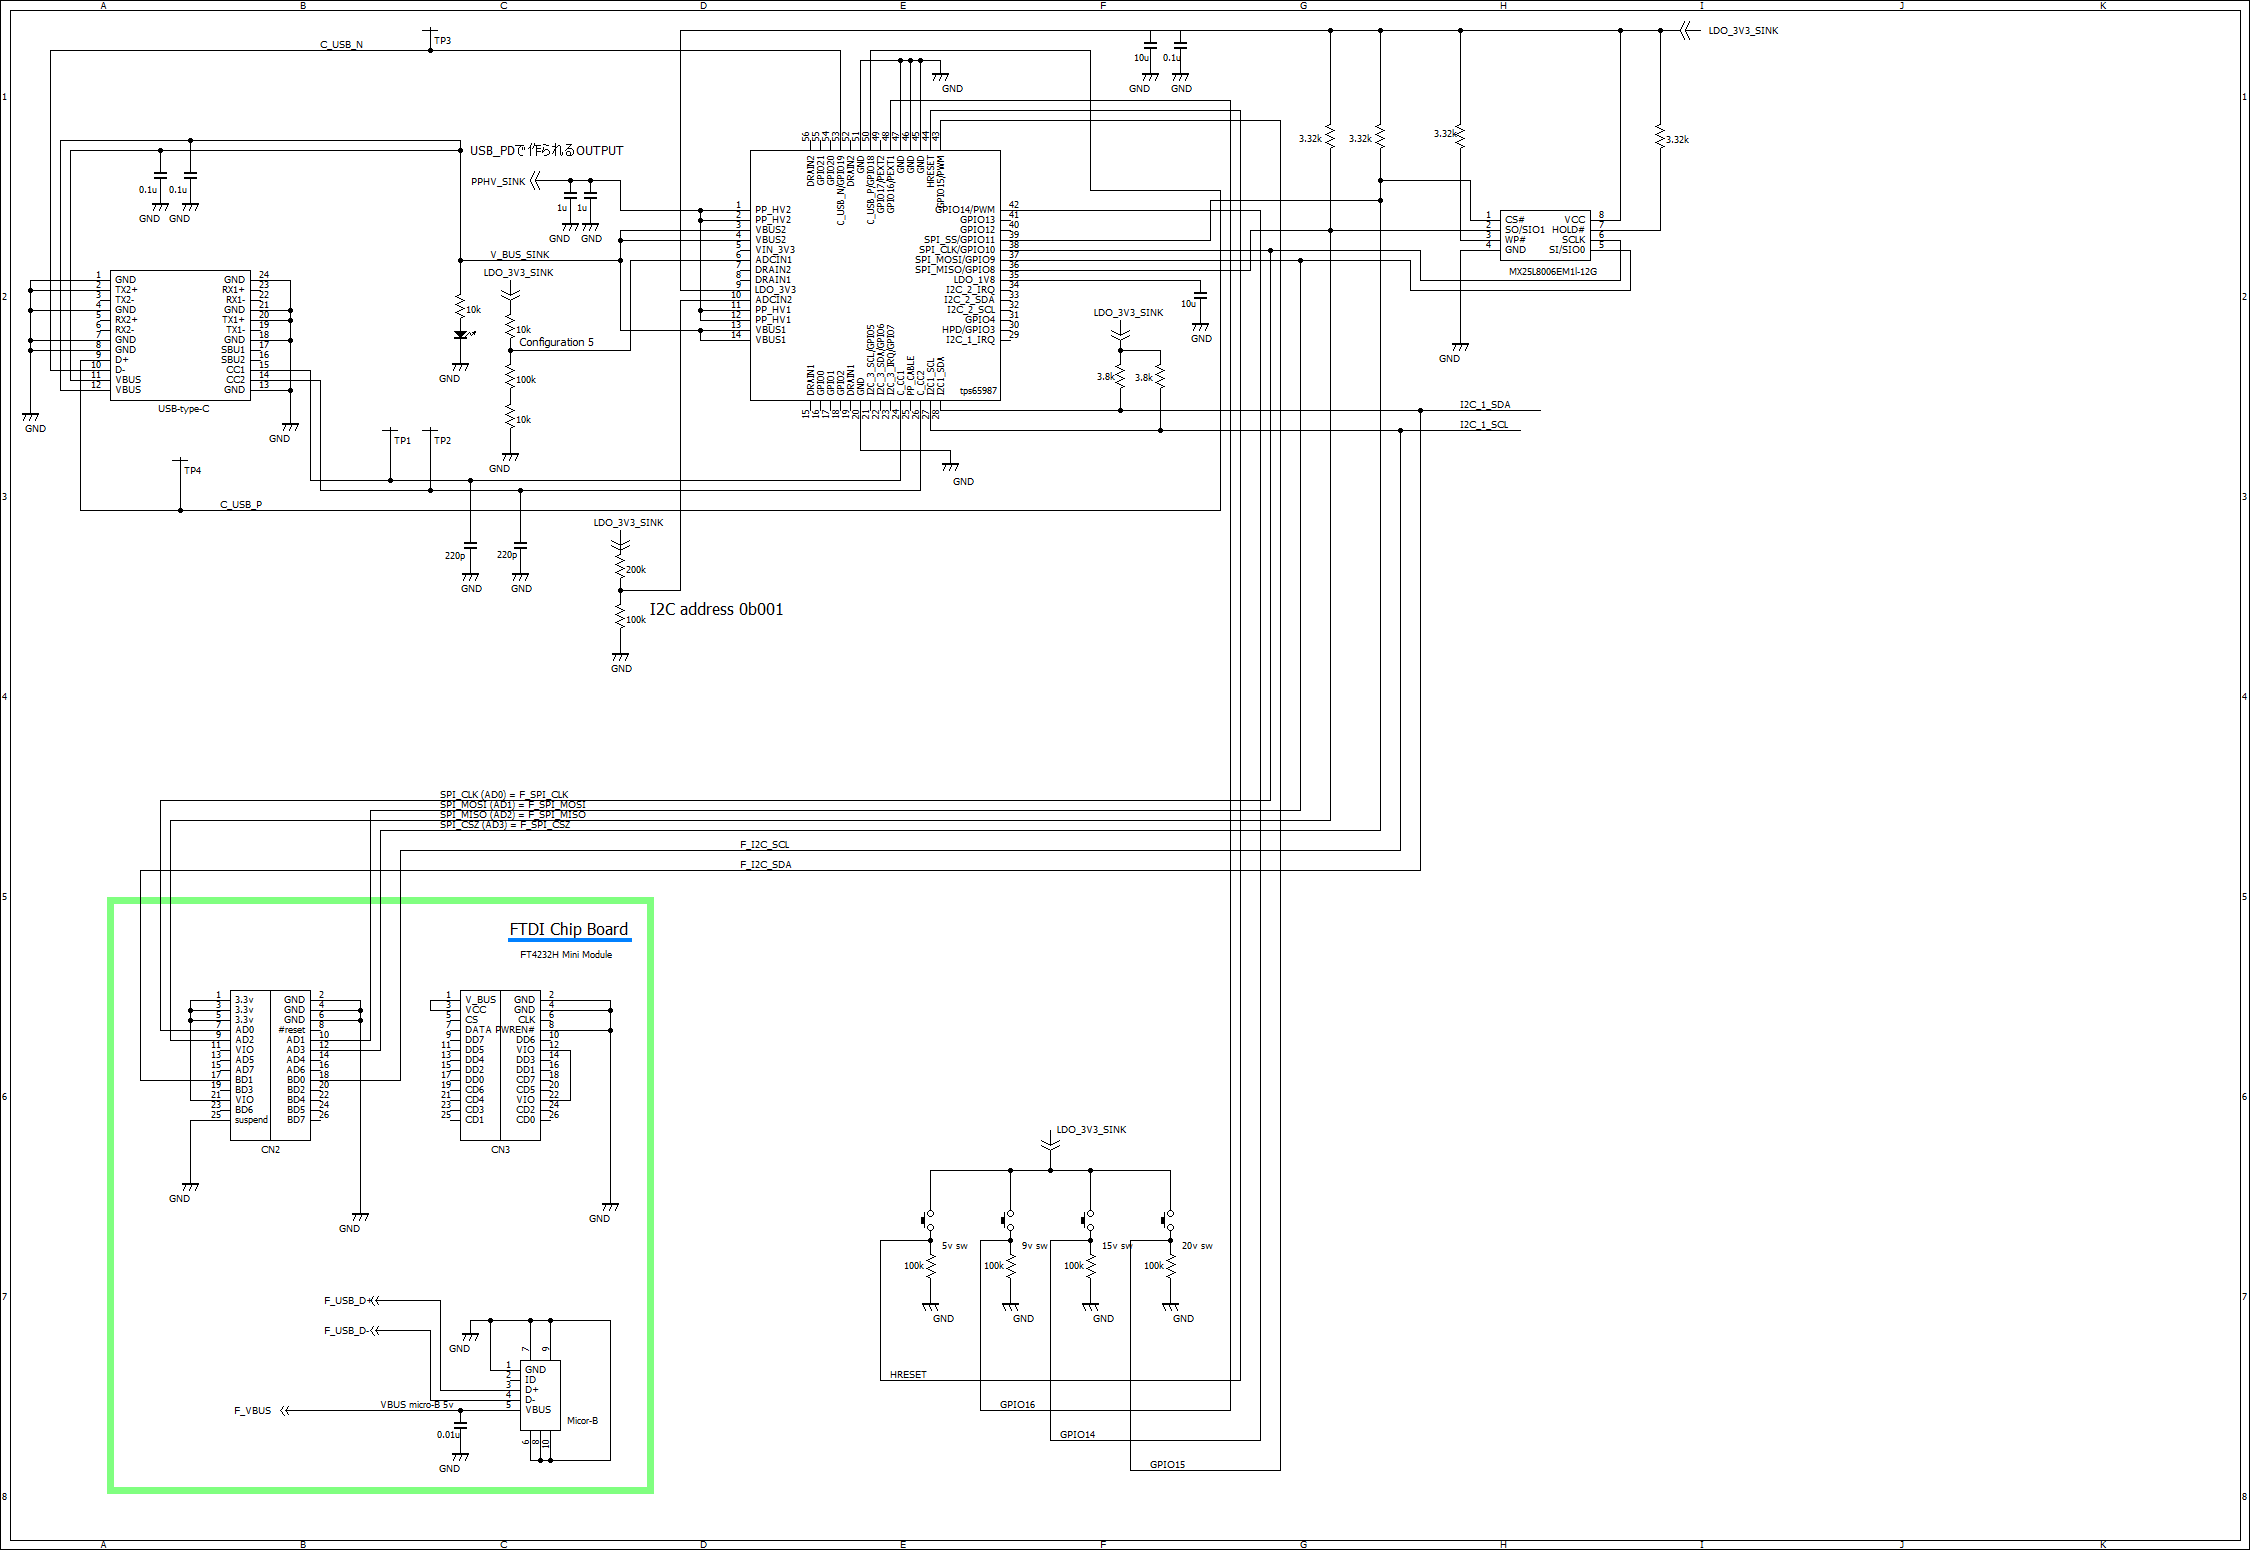2250x1550 pixels.
Task: Click the CN2 connector block
Action: [270, 1065]
